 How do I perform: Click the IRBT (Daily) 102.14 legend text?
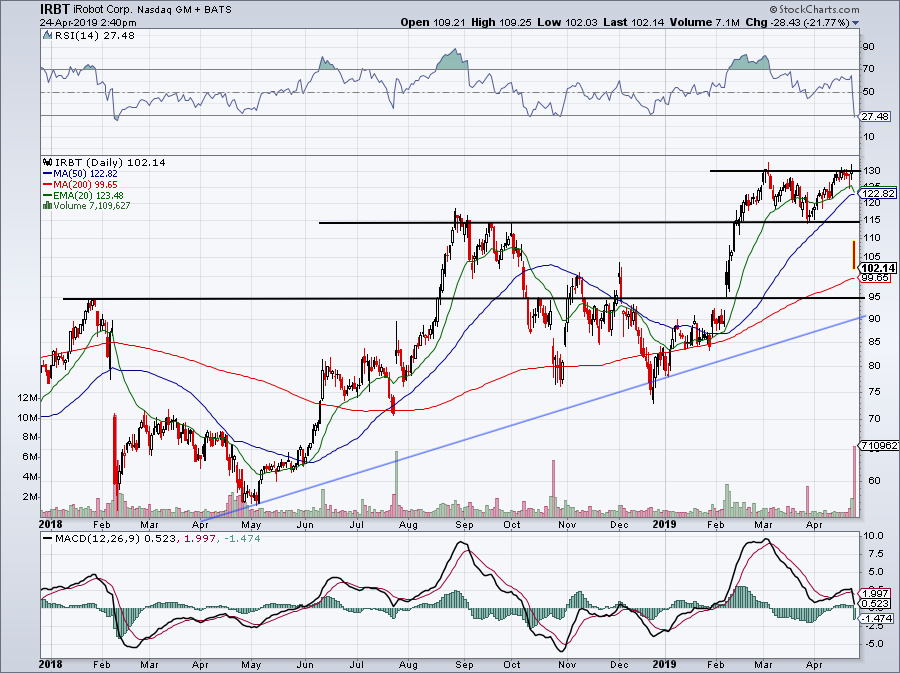109,163
